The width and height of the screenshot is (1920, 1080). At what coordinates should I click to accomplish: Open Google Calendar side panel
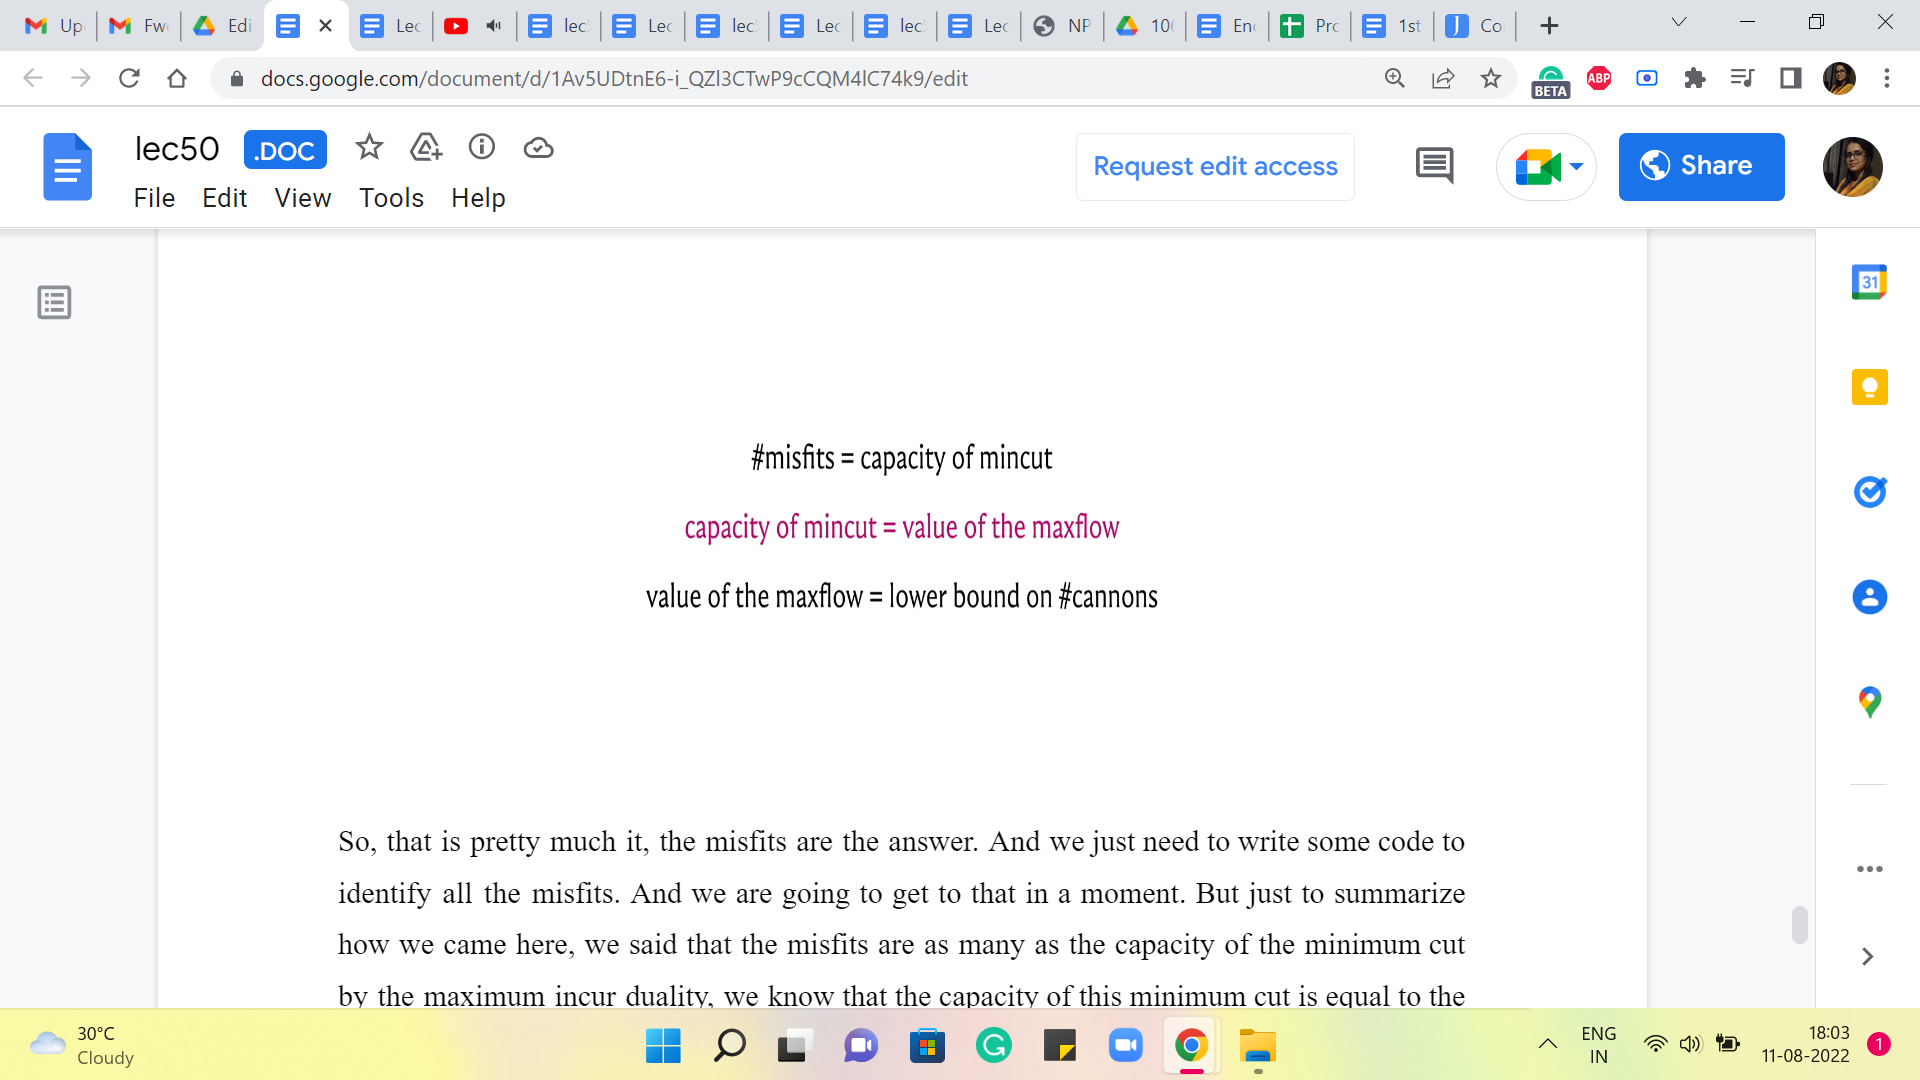click(1868, 282)
